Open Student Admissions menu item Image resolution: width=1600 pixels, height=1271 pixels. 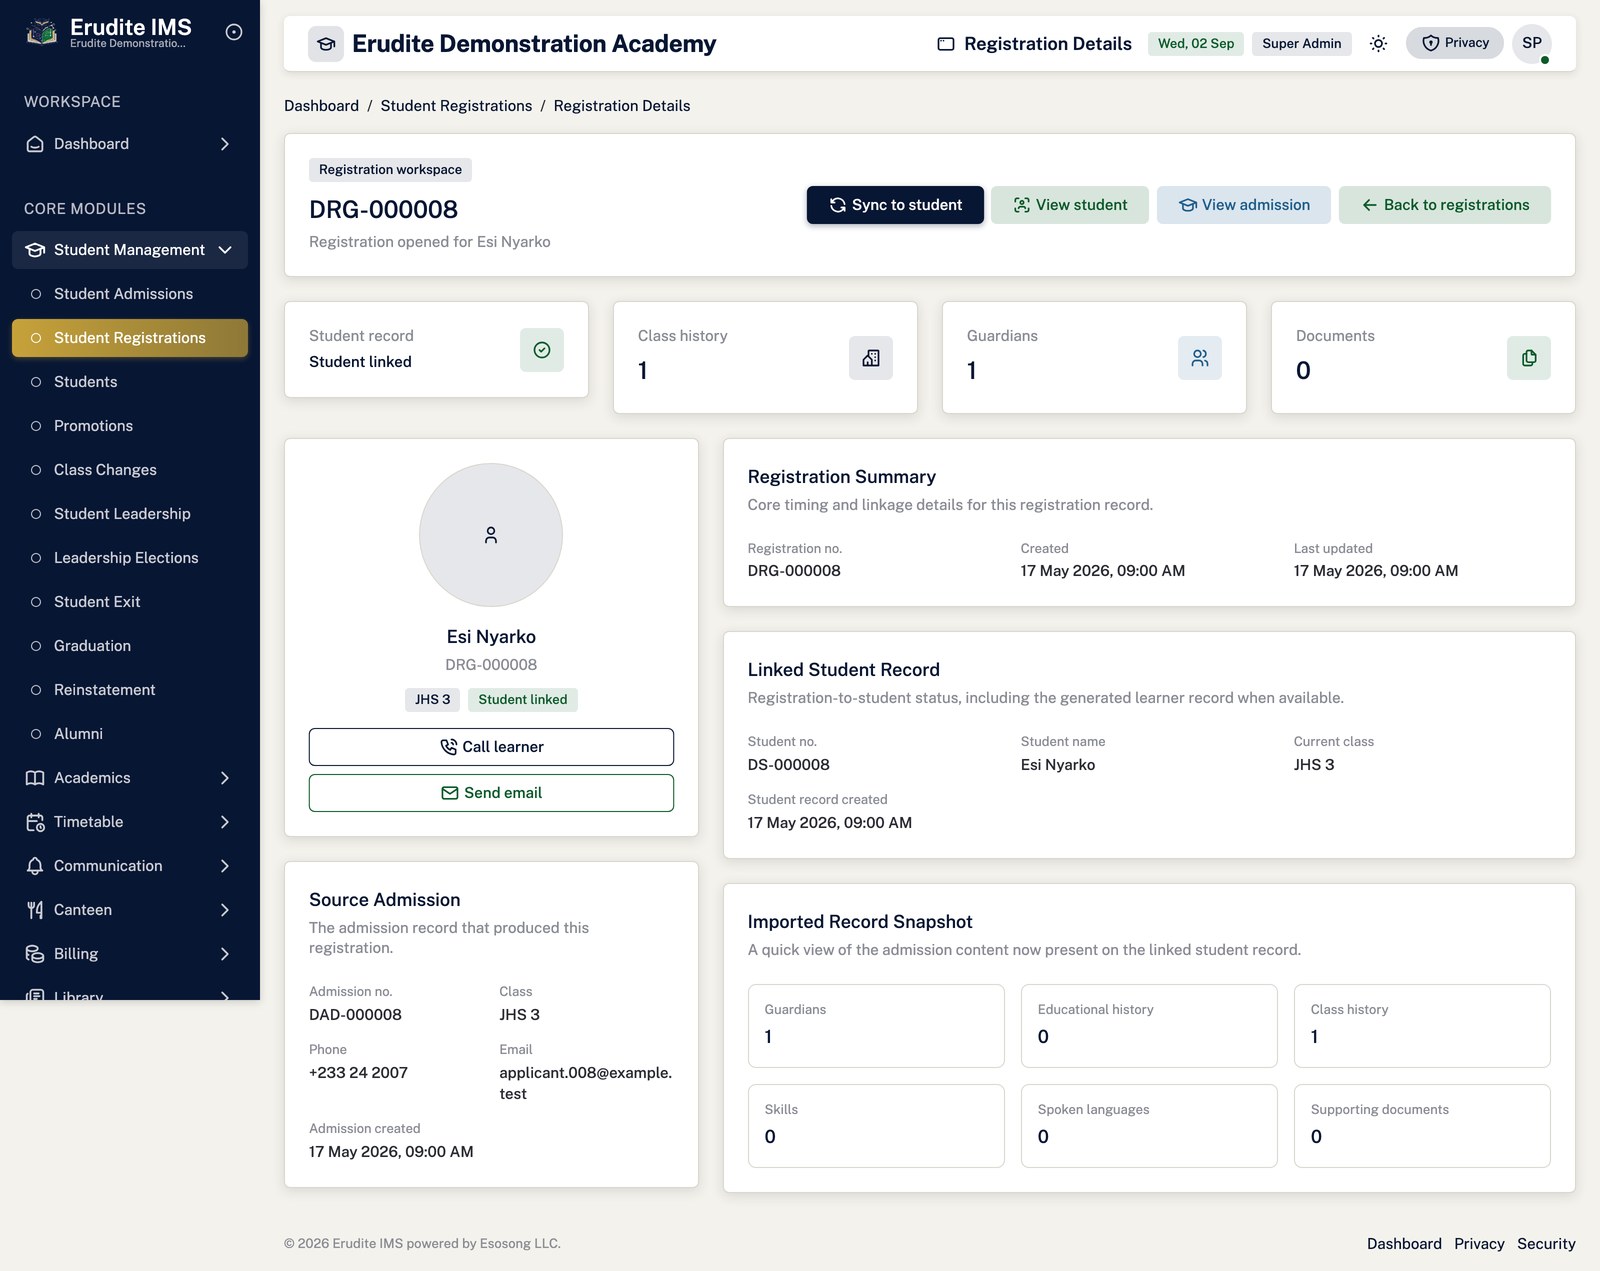point(130,294)
